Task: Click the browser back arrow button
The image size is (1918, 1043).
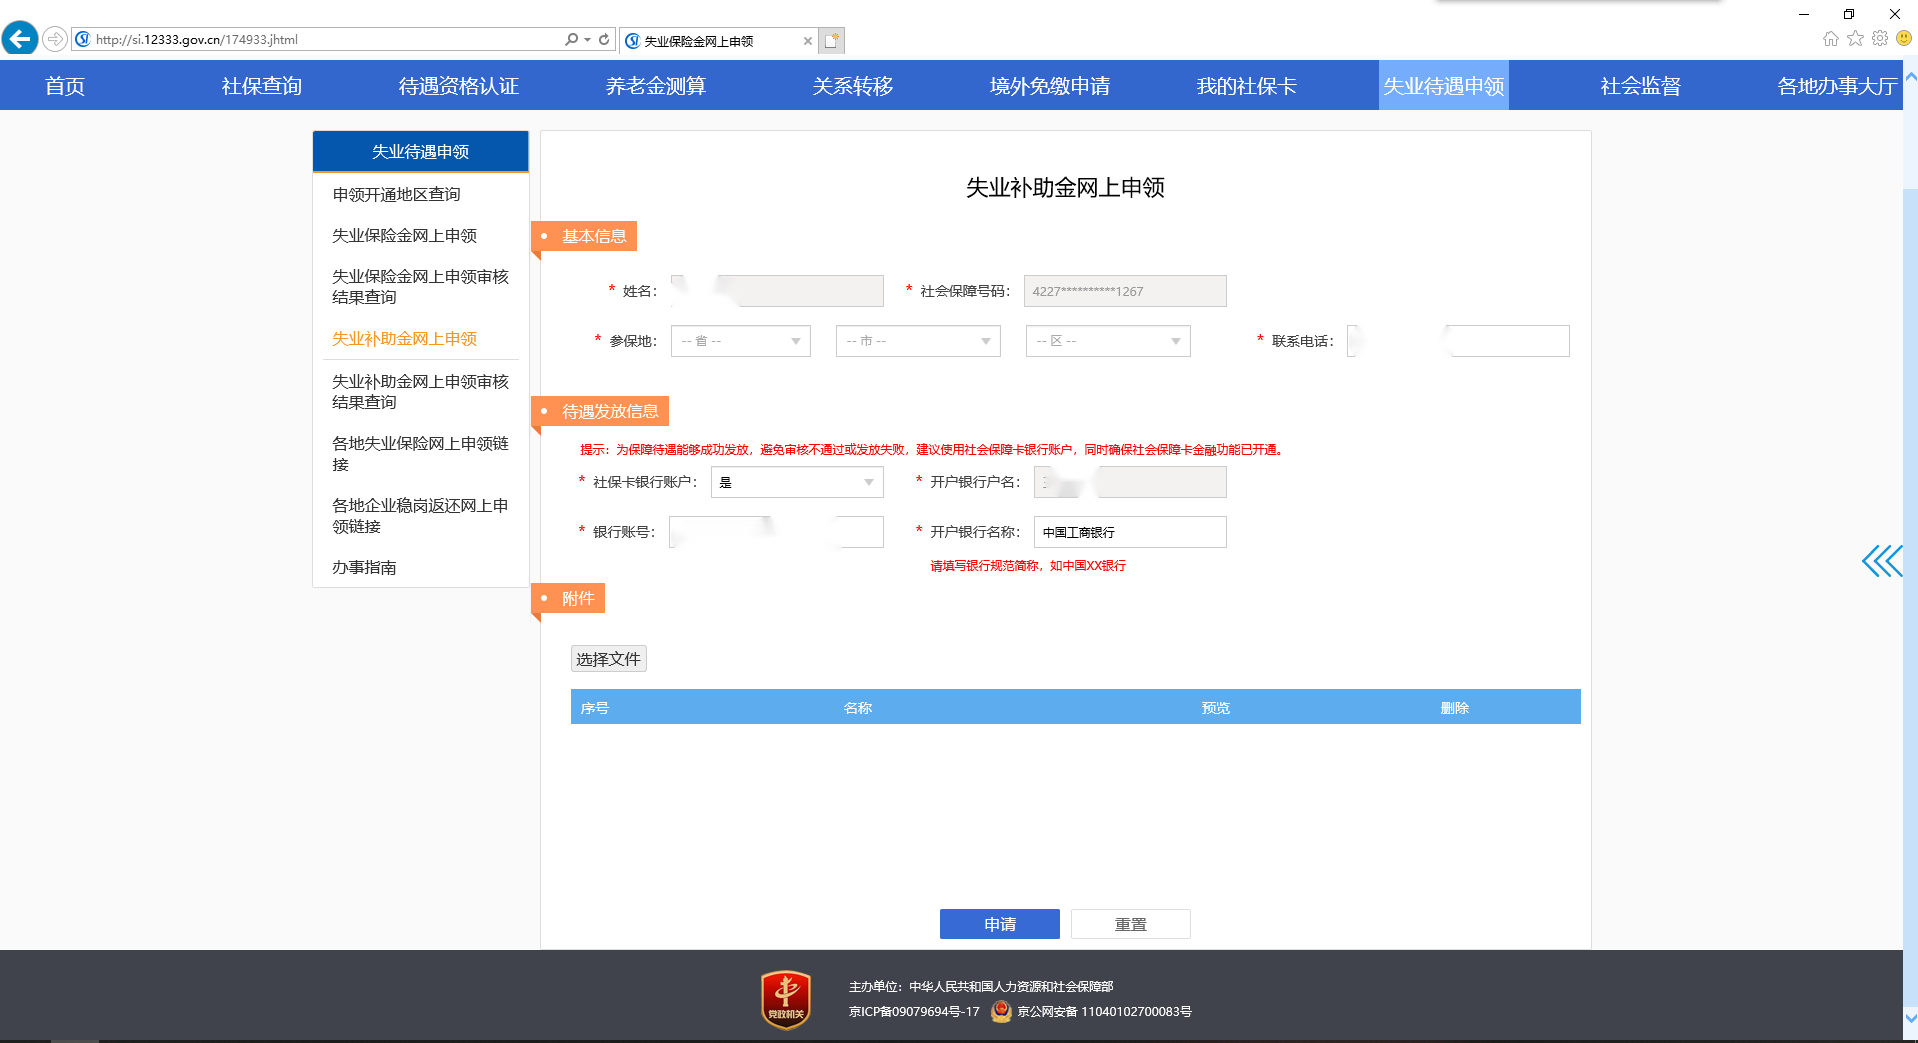Action: (20, 39)
